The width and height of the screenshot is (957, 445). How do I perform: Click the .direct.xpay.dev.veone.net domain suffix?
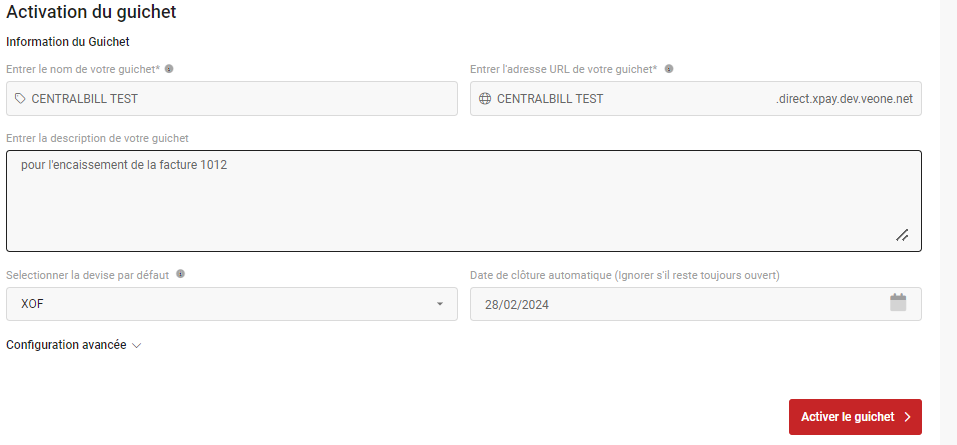(844, 99)
